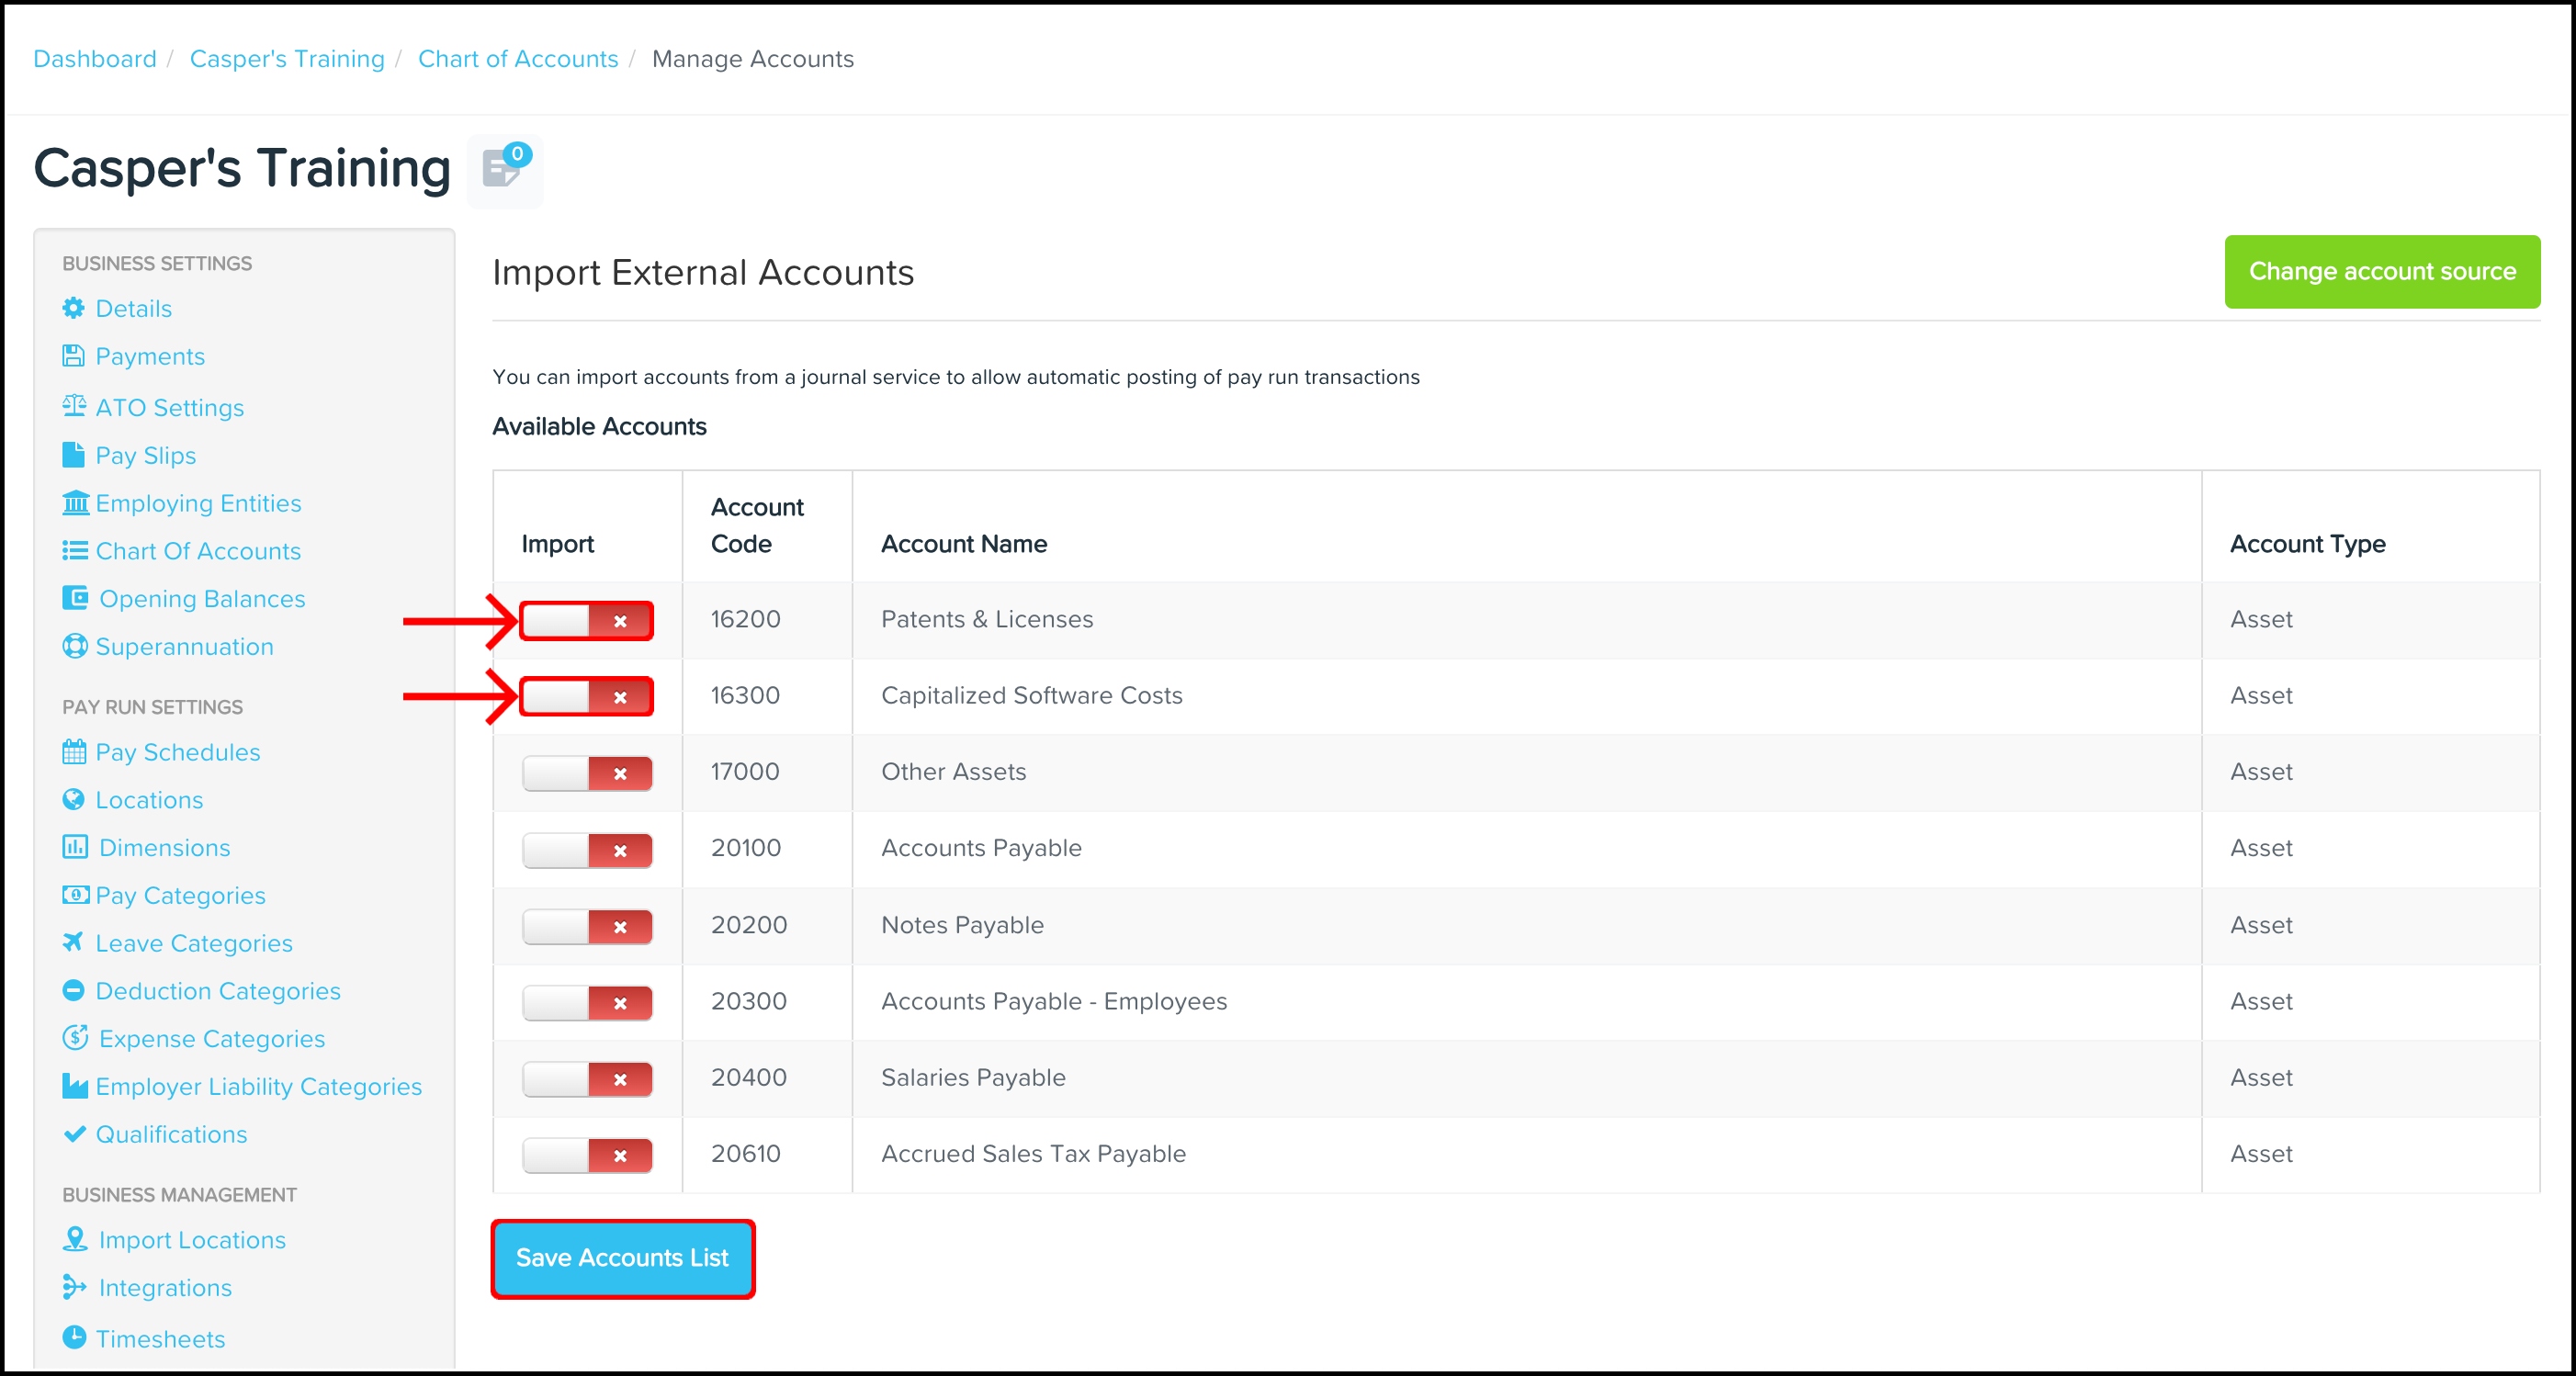Open ATO Settings via the scales icon

[x=75, y=407]
